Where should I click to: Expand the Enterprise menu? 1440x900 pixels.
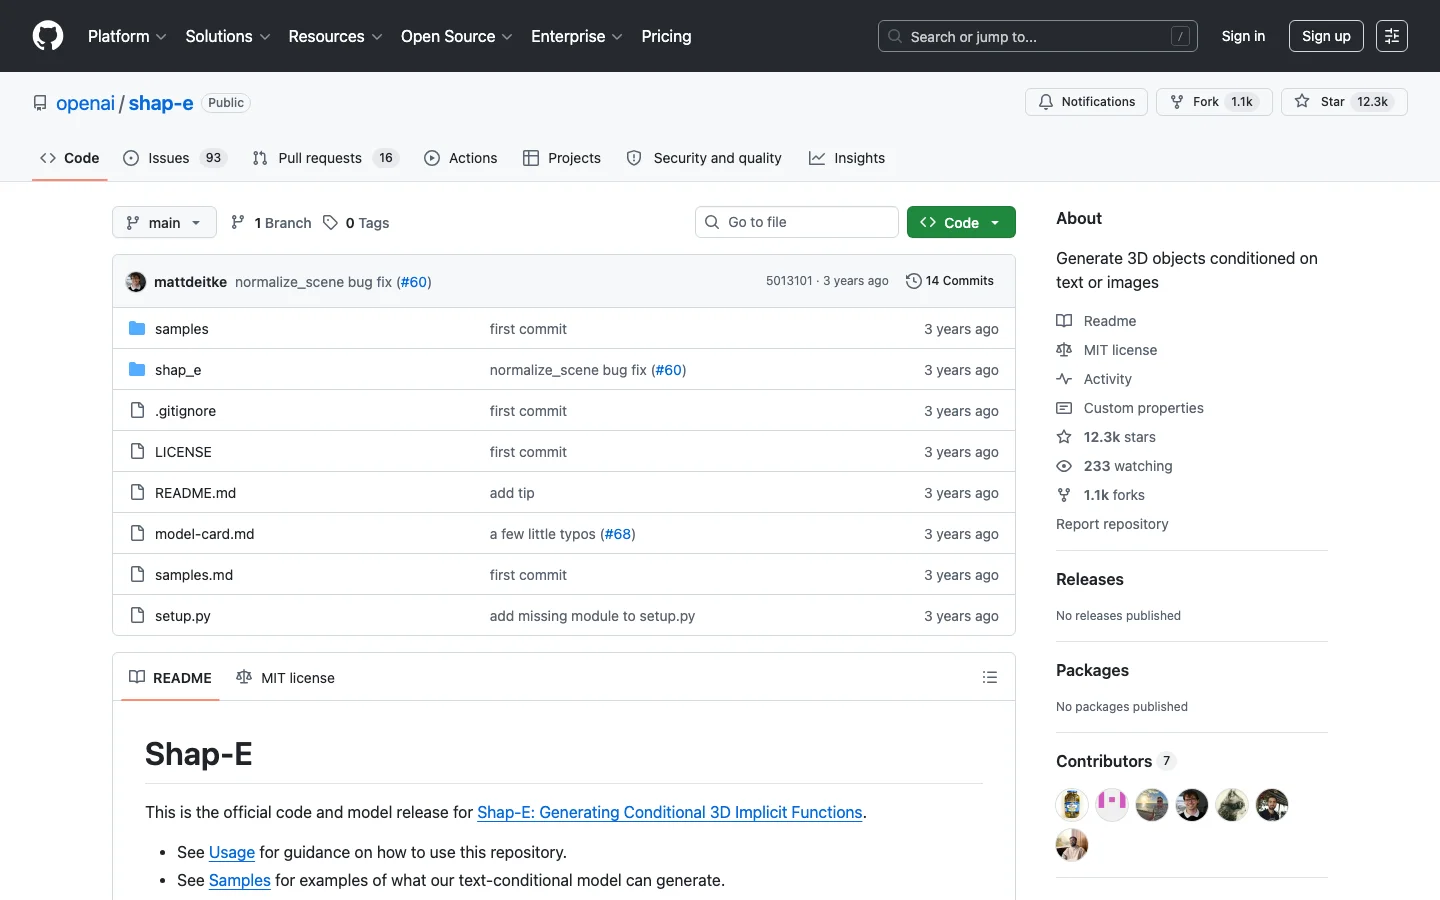[x=577, y=36]
